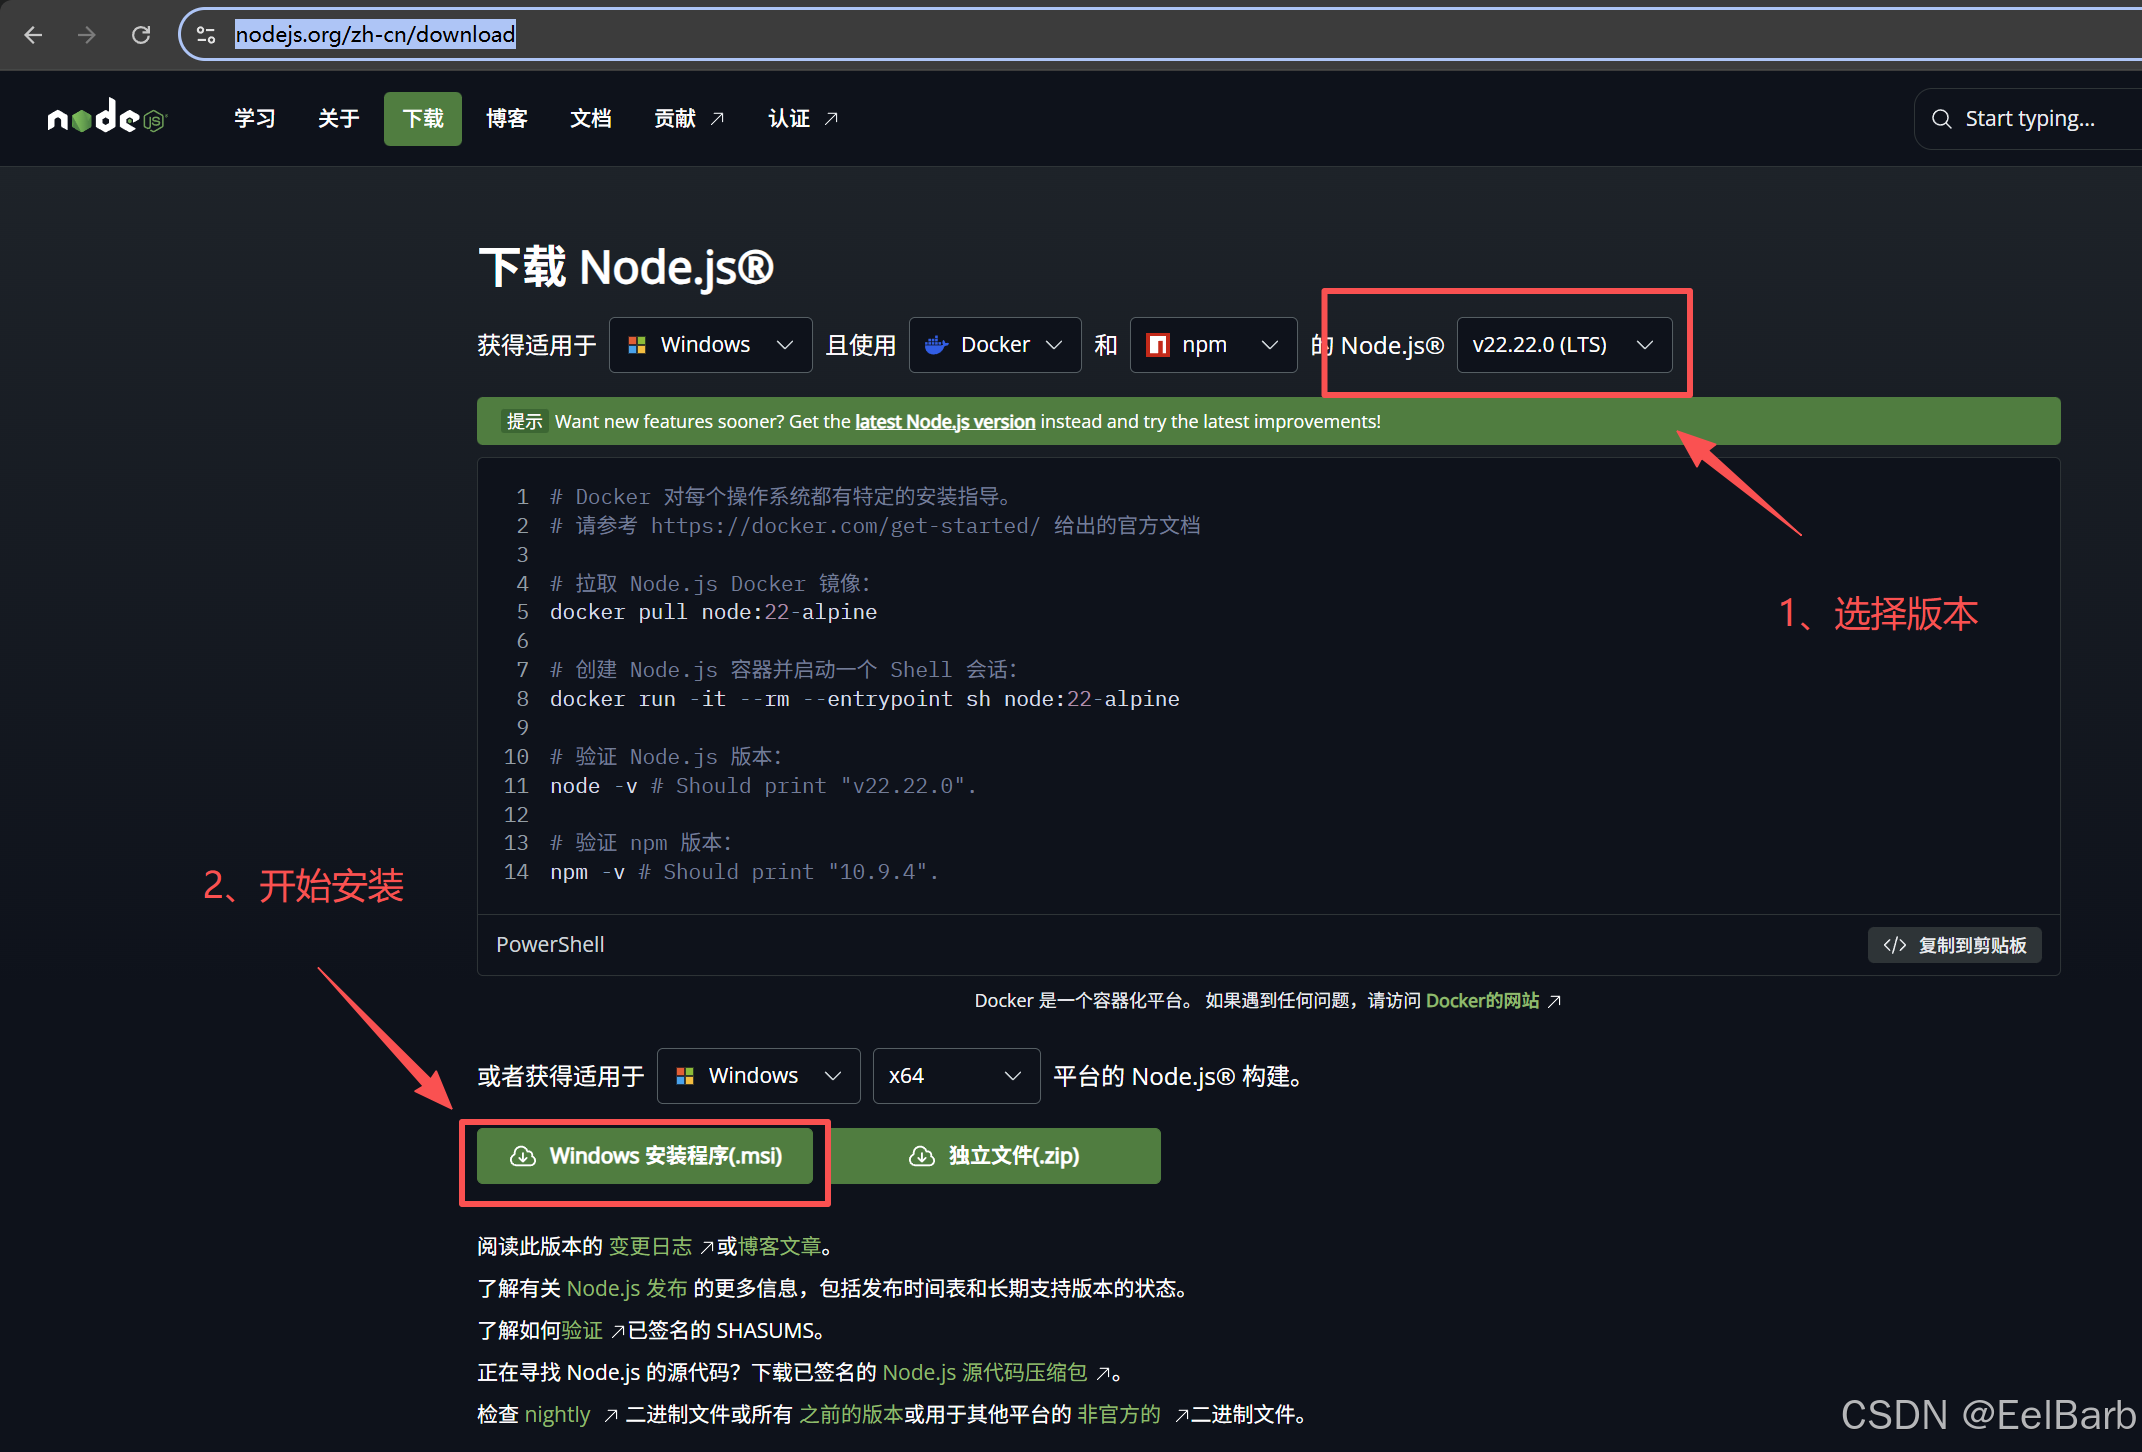Open the Windows platform dropdown at top
The height and width of the screenshot is (1452, 2142).
[710, 345]
